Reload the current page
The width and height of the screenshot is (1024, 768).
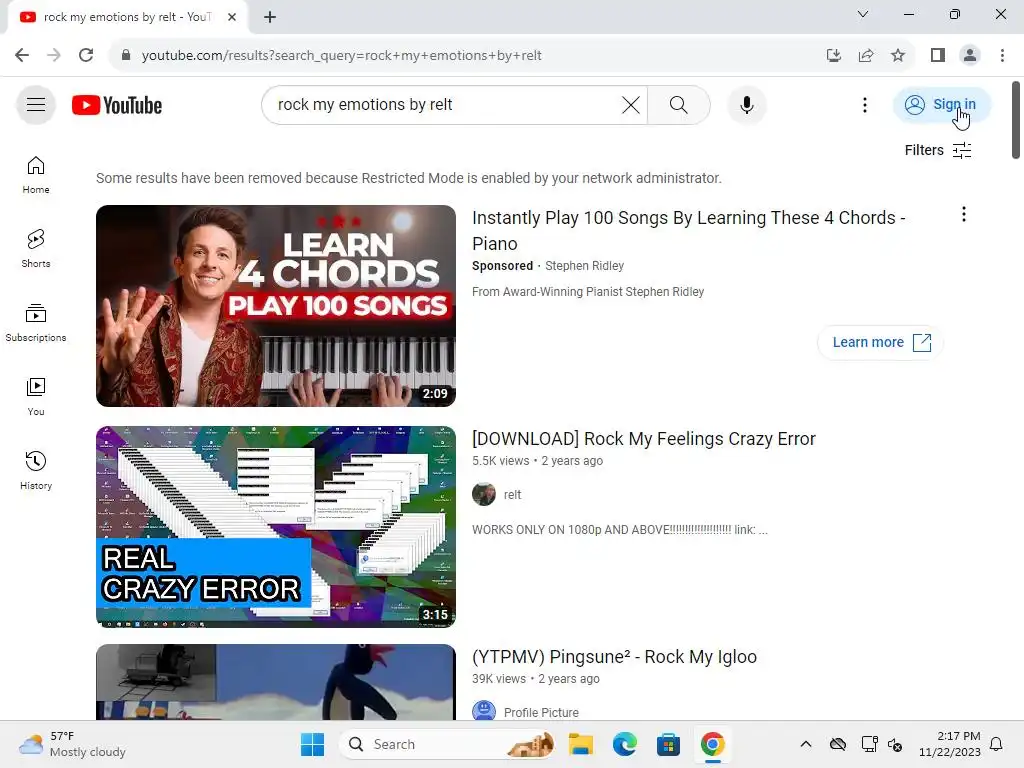click(86, 56)
